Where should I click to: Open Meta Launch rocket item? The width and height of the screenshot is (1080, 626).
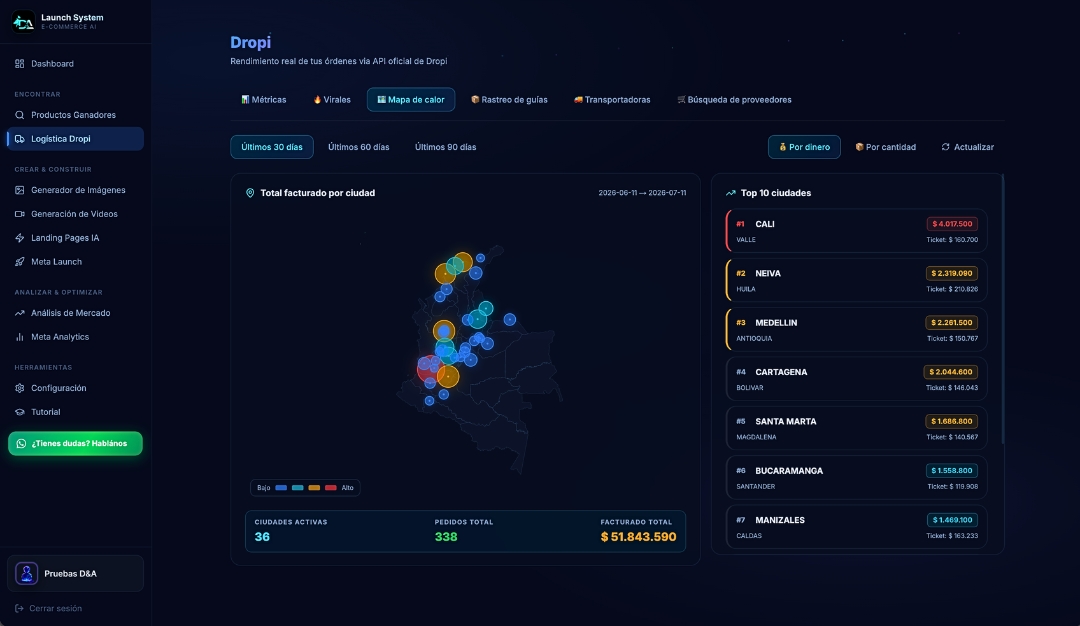point(75,262)
